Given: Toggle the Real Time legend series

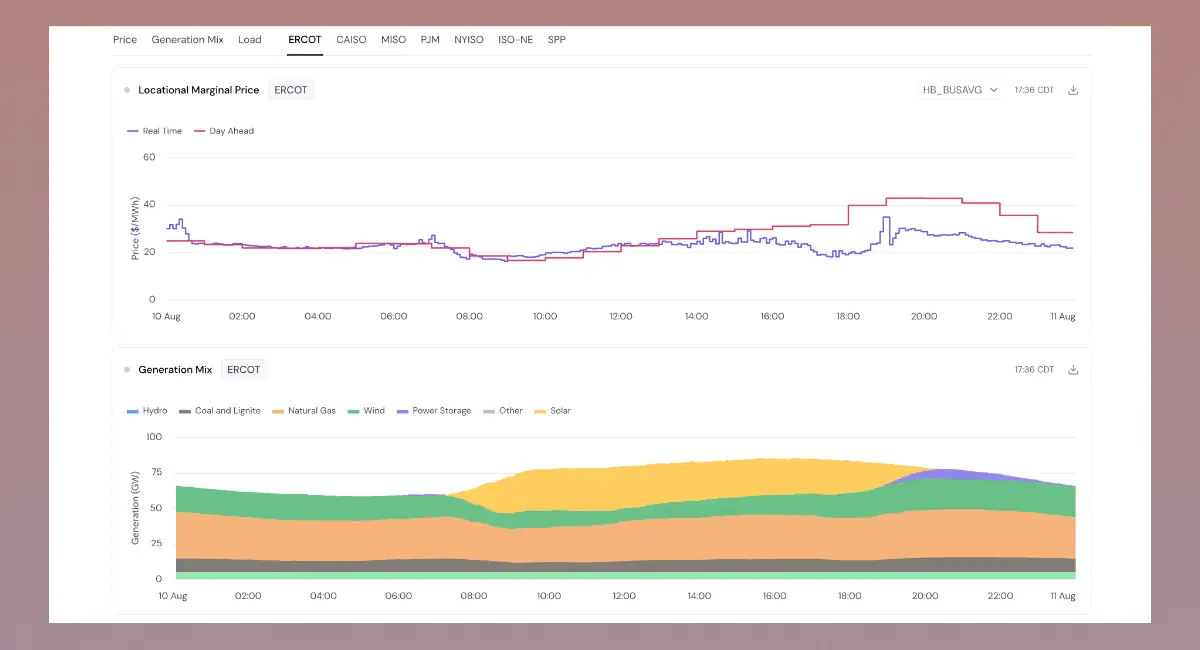Looking at the screenshot, I should point(155,131).
